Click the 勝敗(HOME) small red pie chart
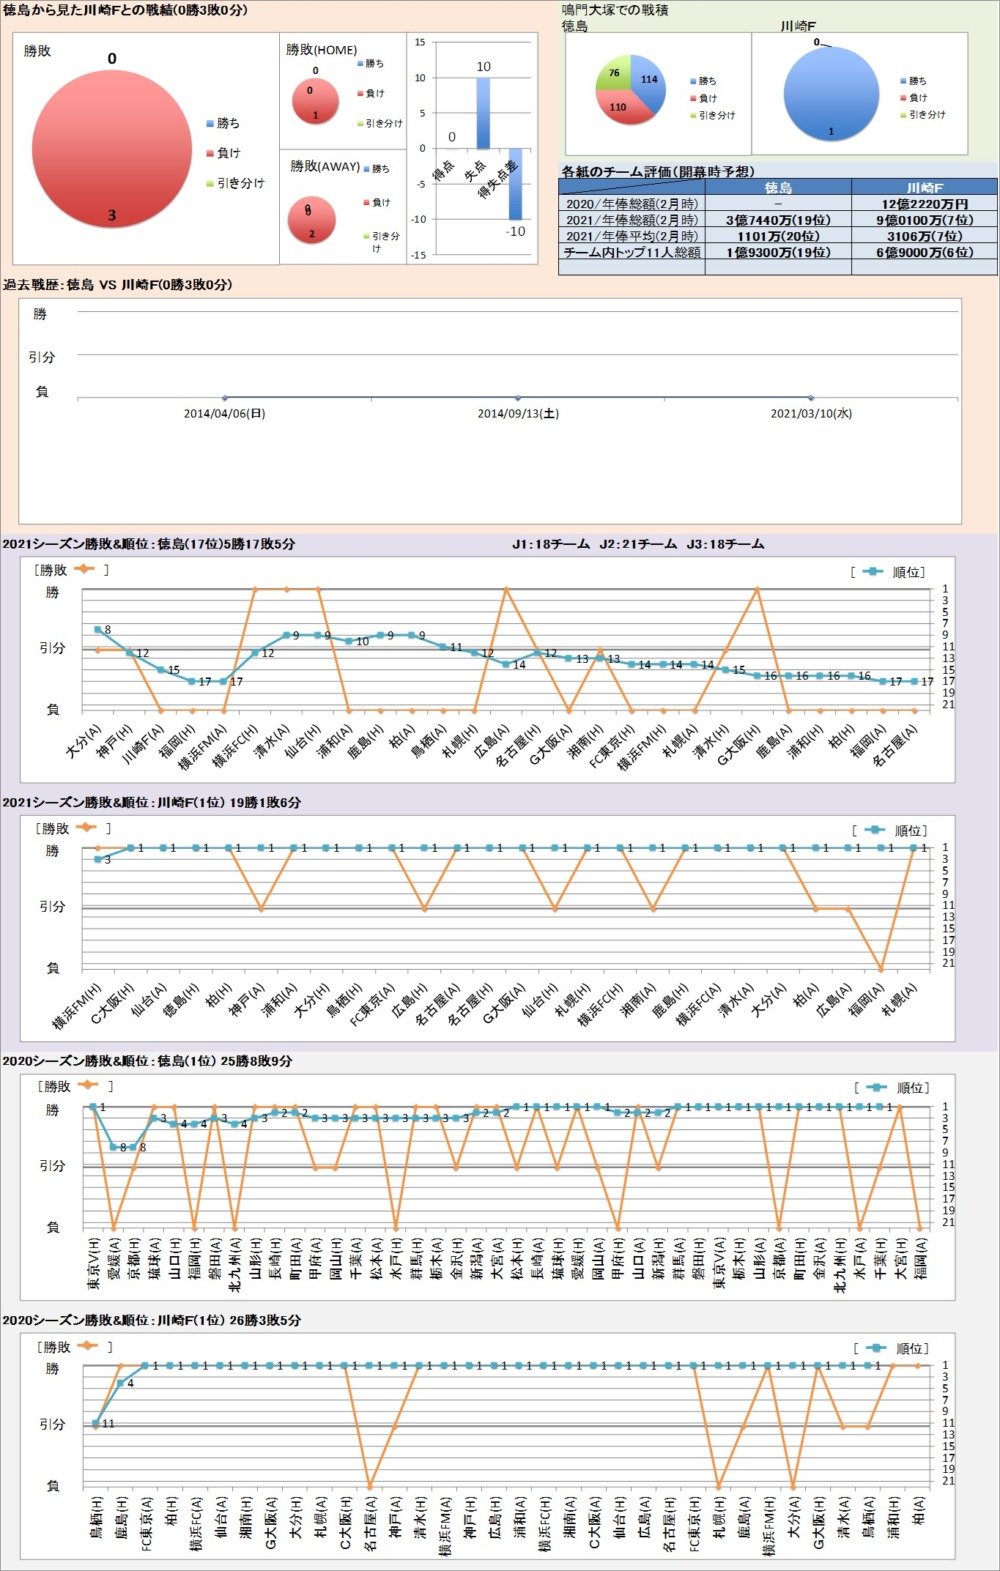The width and height of the screenshot is (1000, 1571). click(315, 102)
